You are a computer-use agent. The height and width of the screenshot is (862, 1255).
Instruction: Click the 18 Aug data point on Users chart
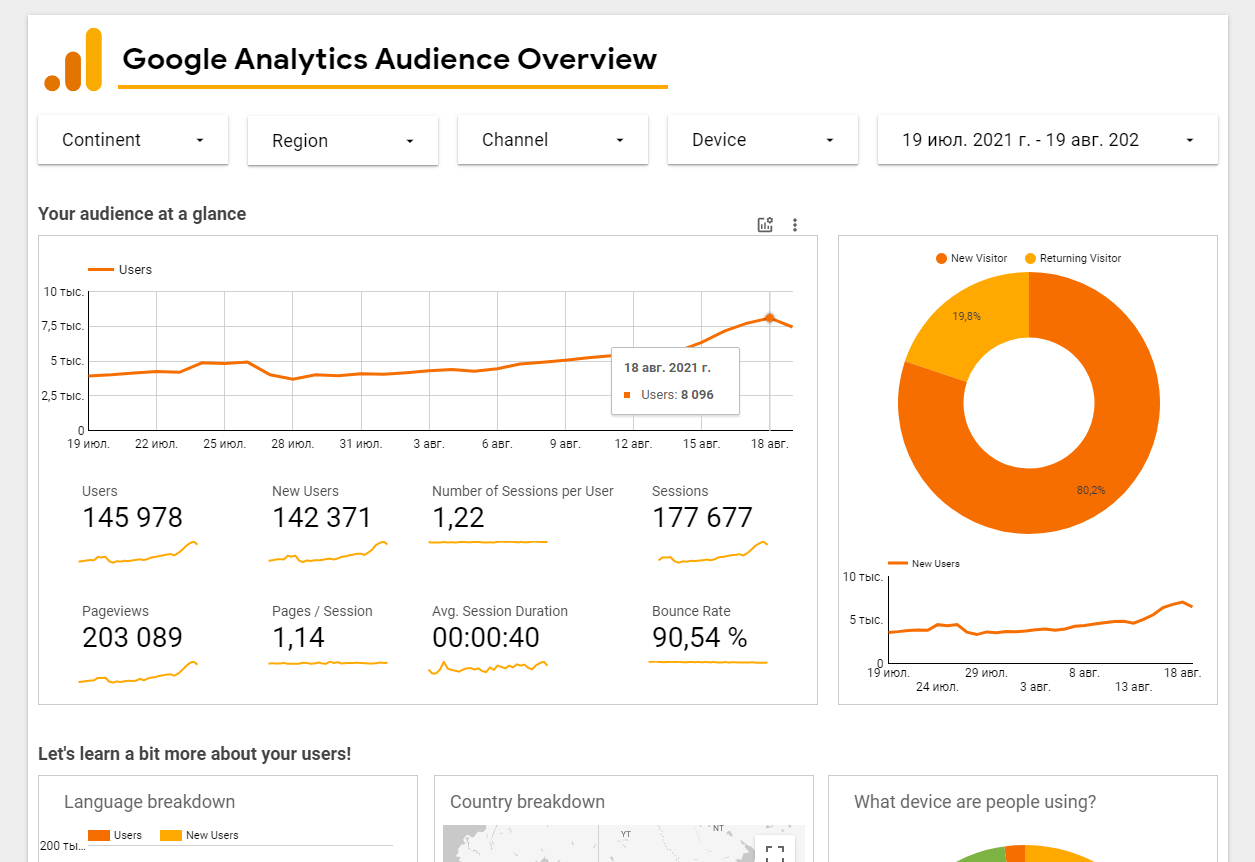pyautogui.click(x=769, y=318)
